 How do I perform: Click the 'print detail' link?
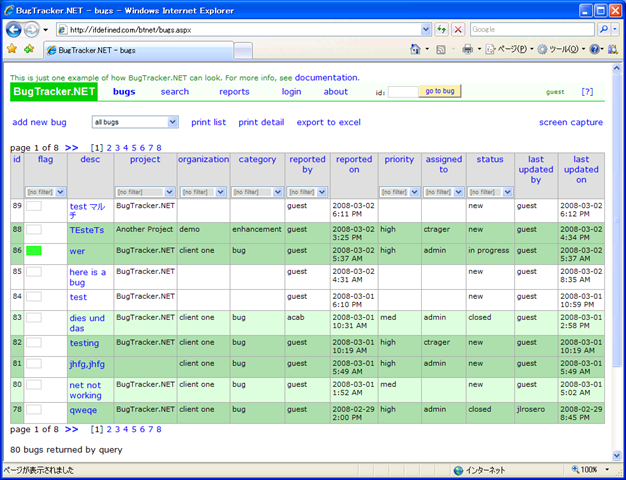pyautogui.click(x=261, y=122)
